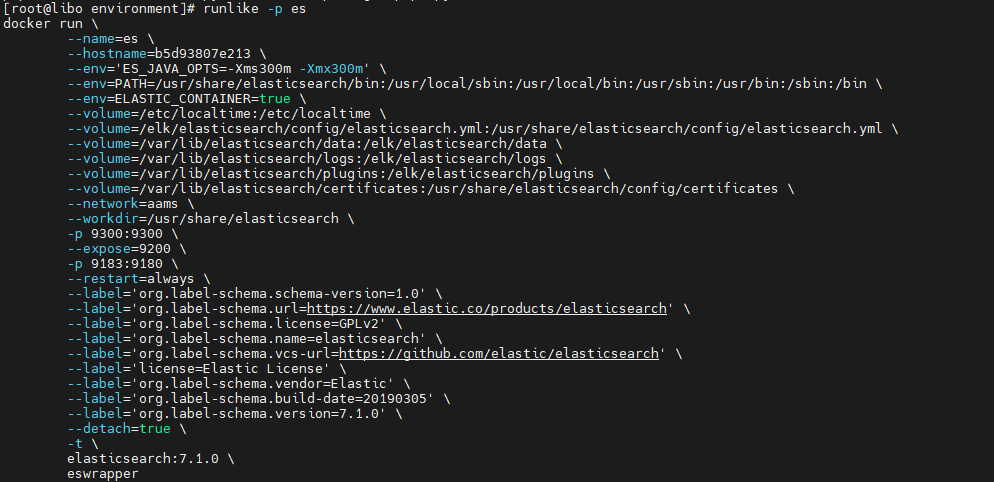Select the vendor=Elastic label line

click(x=238, y=384)
